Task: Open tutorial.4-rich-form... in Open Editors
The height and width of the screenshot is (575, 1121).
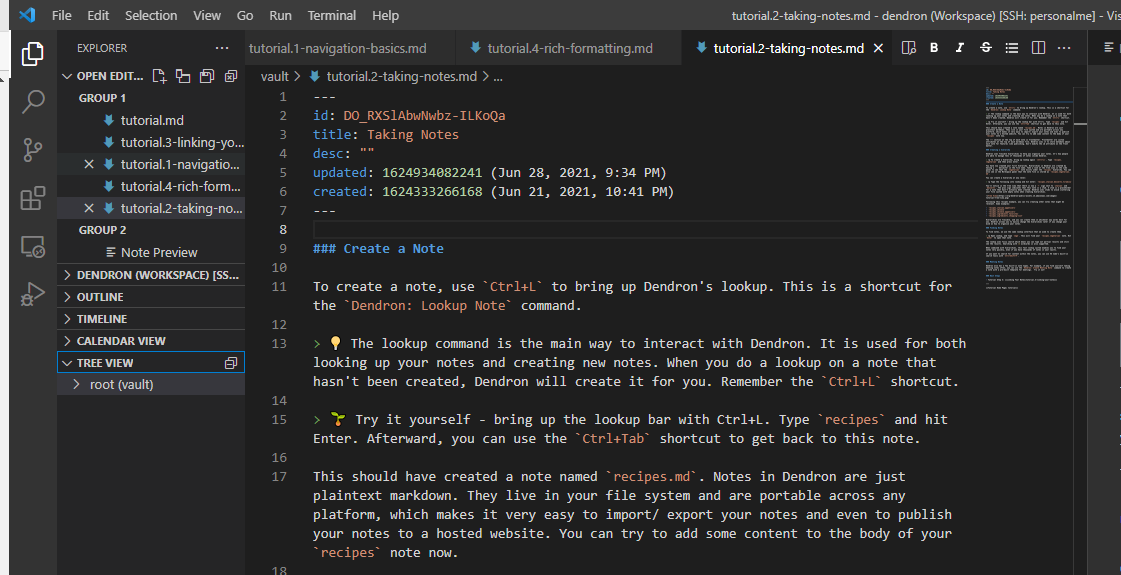Action: click(x=151, y=187)
